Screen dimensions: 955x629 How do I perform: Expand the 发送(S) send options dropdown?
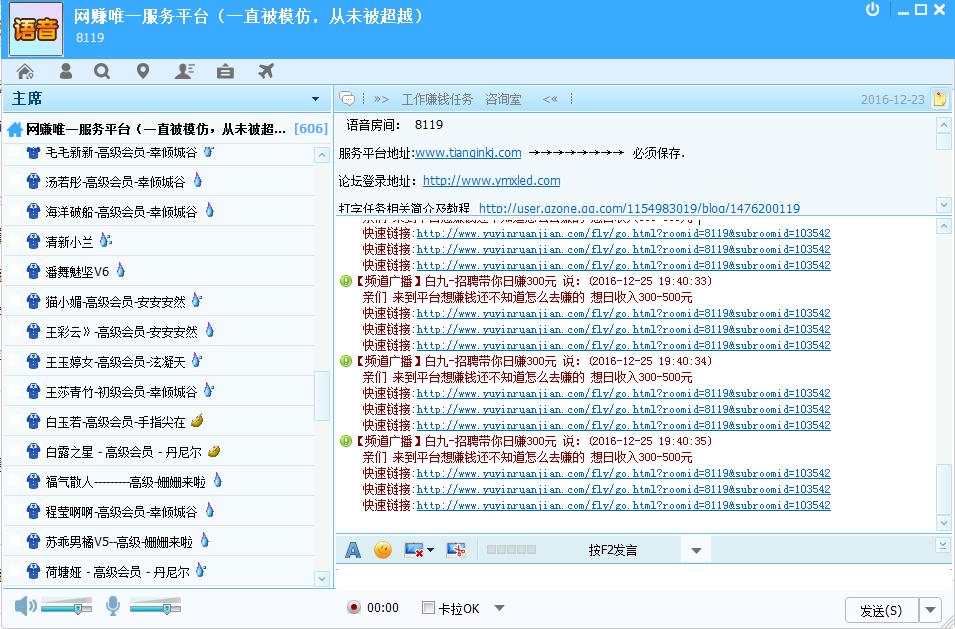point(931,609)
